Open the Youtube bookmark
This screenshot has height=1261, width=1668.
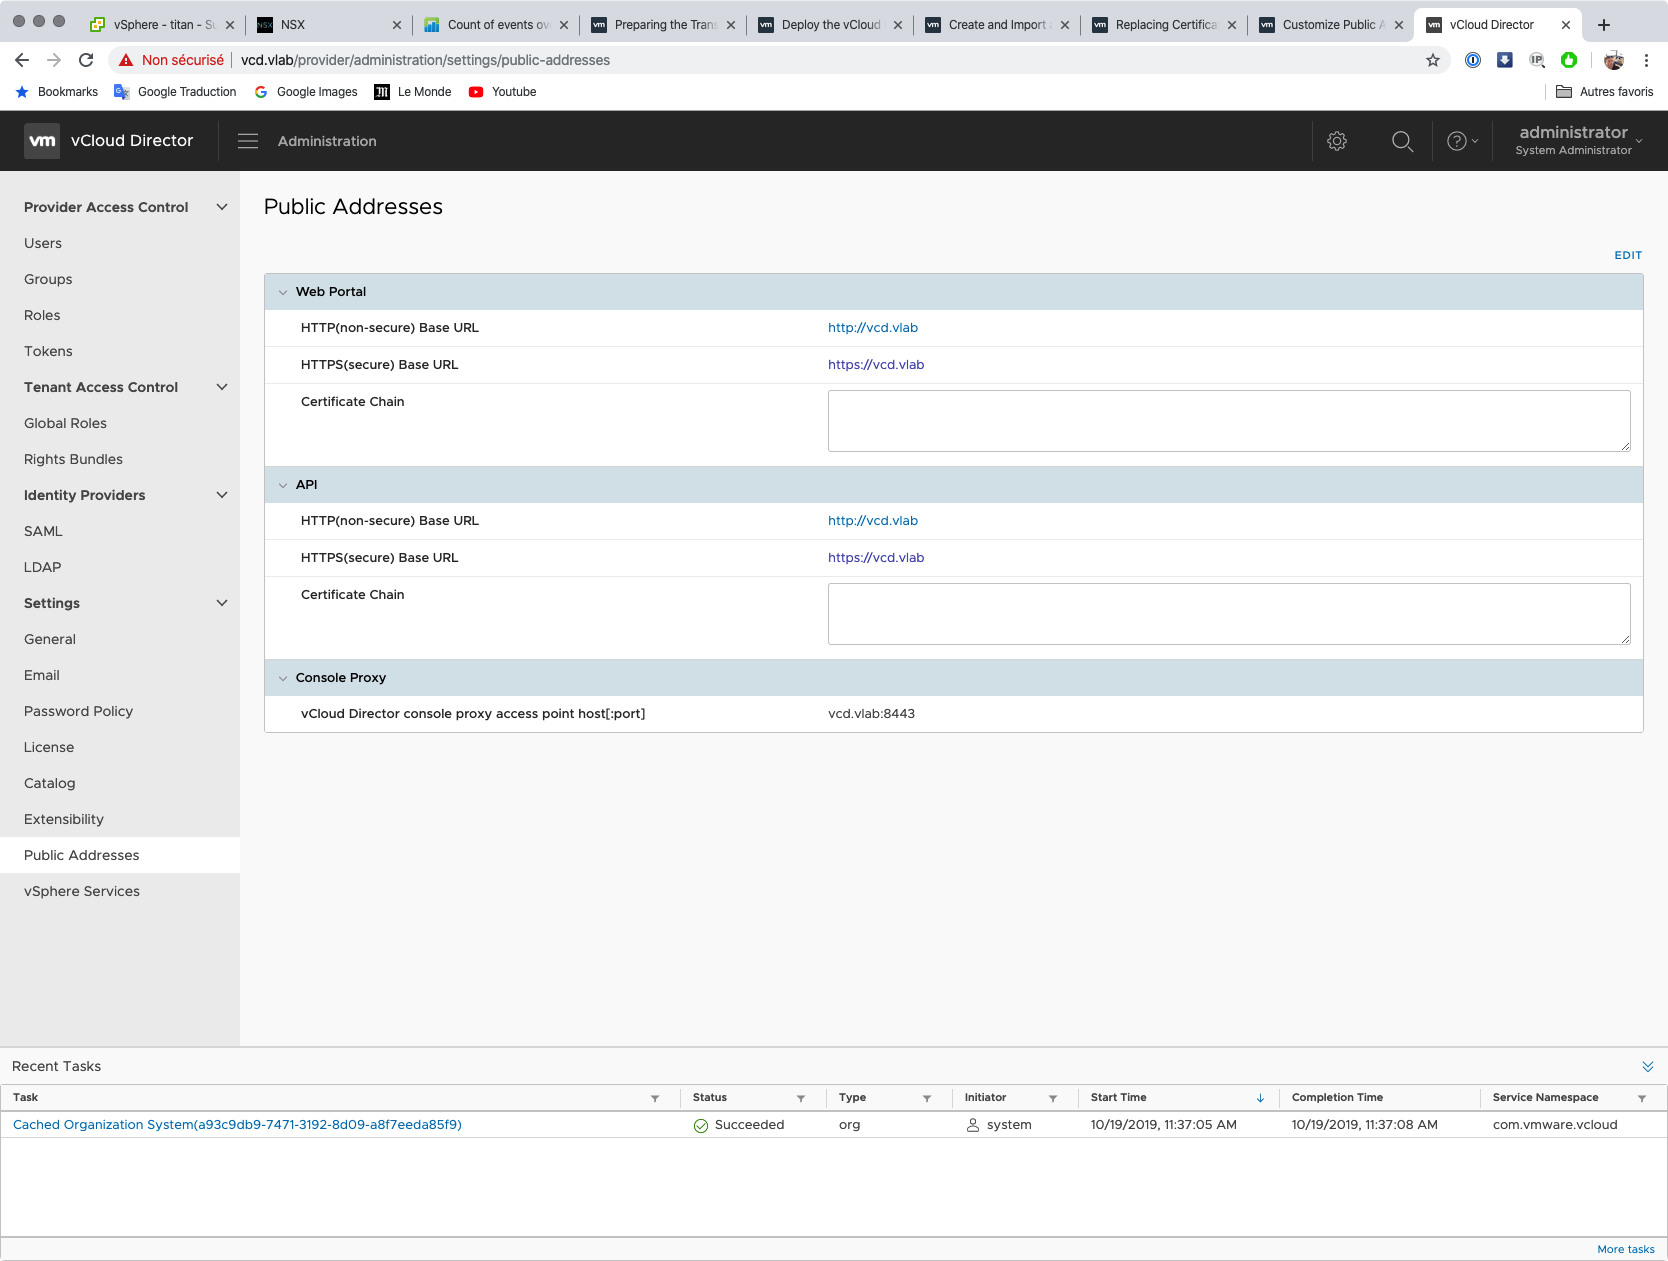tap(502, 92)
